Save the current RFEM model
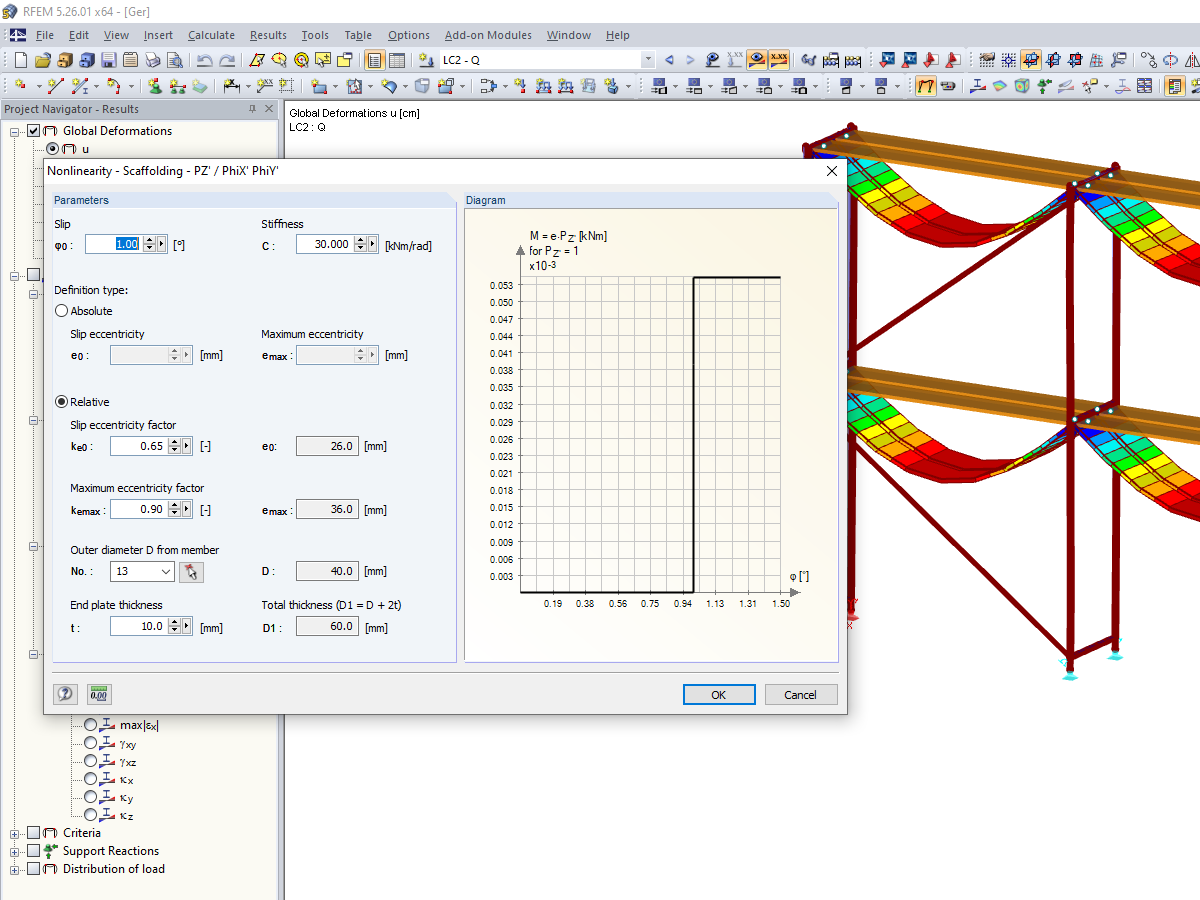This screenshot has width=1200, height=900. click(x=108, y=59)
